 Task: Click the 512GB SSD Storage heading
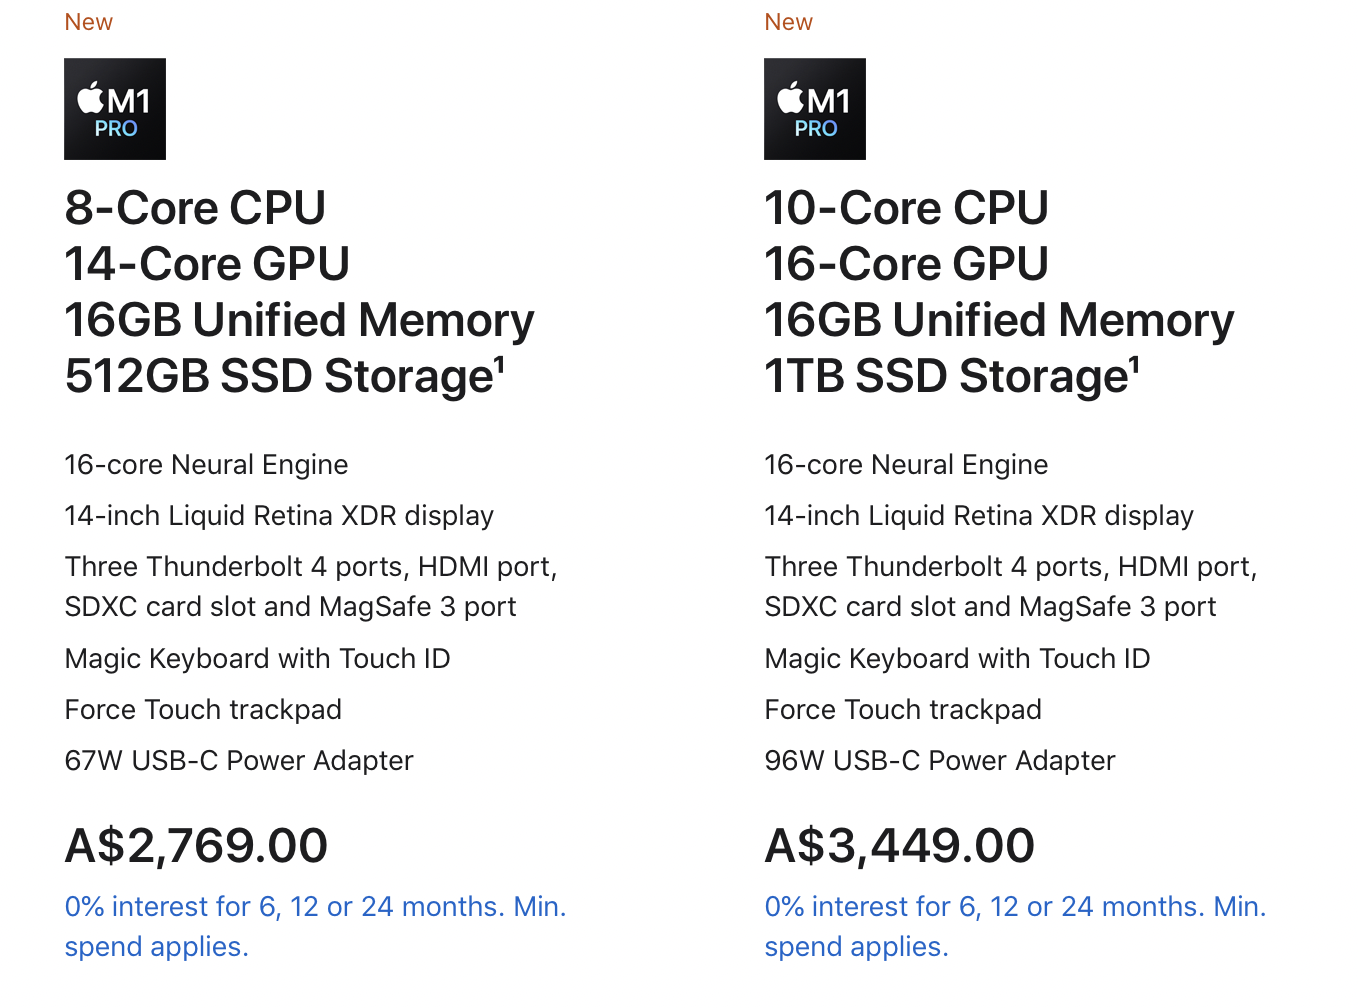click(x=279, y=376)
